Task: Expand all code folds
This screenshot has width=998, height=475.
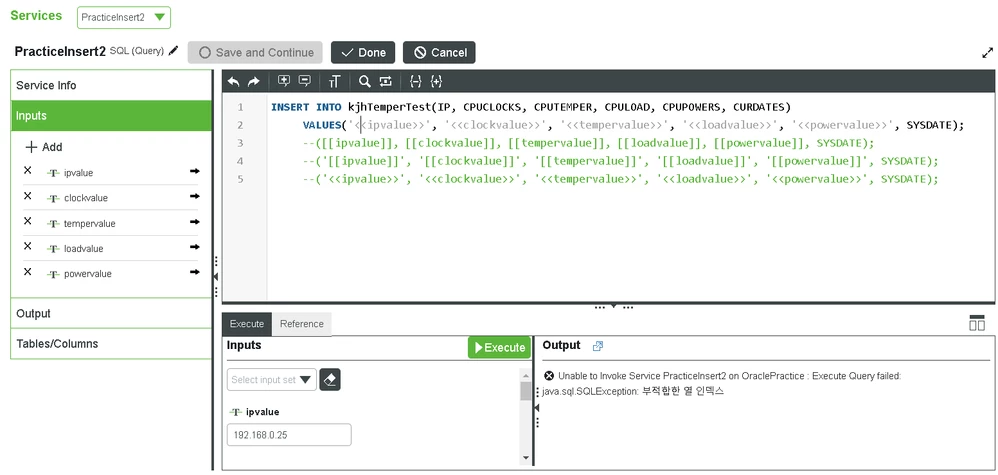Action: (x=436, y=82)
